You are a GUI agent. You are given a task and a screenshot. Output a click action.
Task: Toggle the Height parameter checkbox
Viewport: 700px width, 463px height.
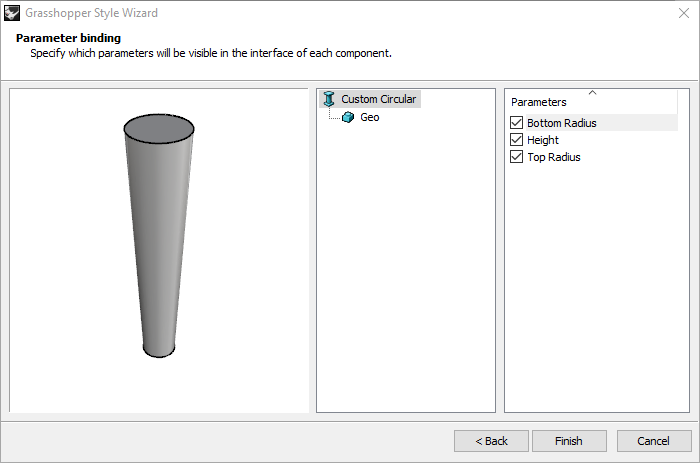point(517,140)
